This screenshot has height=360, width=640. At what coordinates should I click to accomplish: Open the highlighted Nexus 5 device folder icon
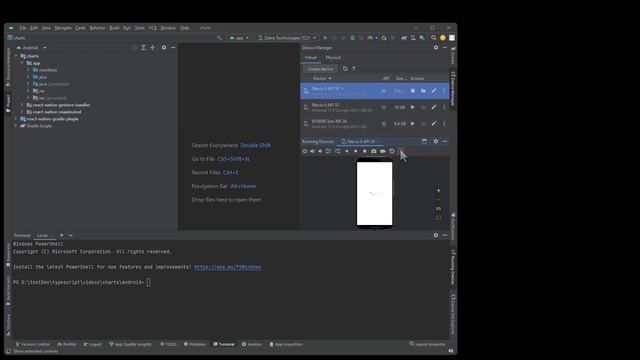click(423, 91)
